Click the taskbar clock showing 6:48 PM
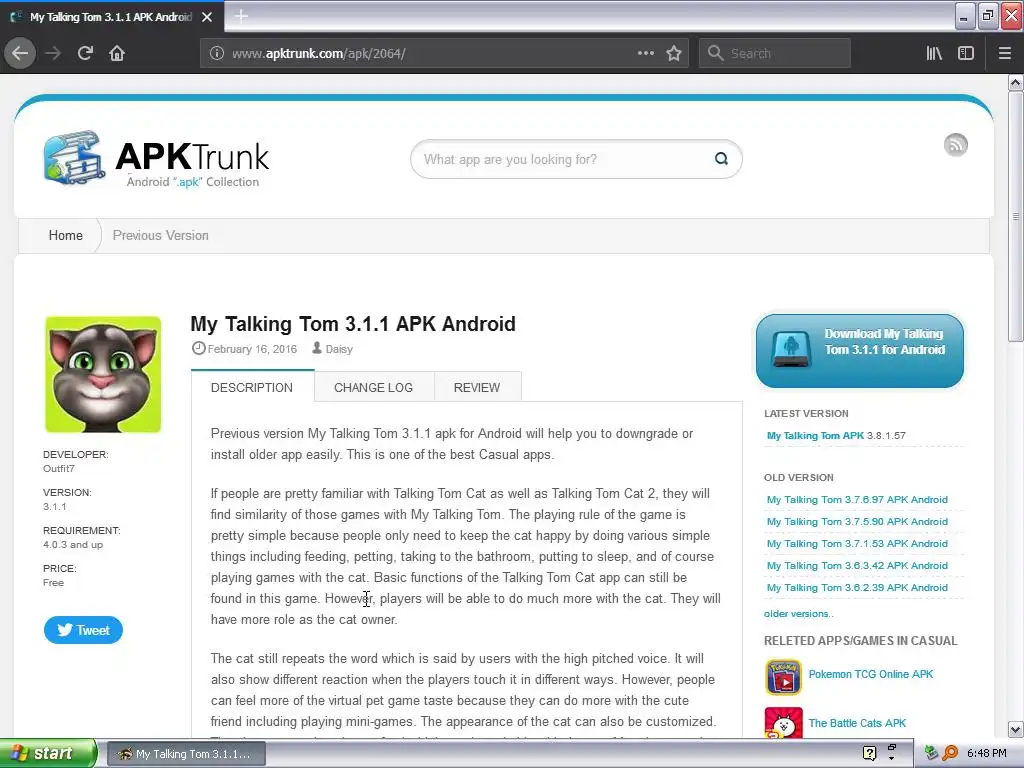Screen dimensions: 1024x768 click(987, 753)
